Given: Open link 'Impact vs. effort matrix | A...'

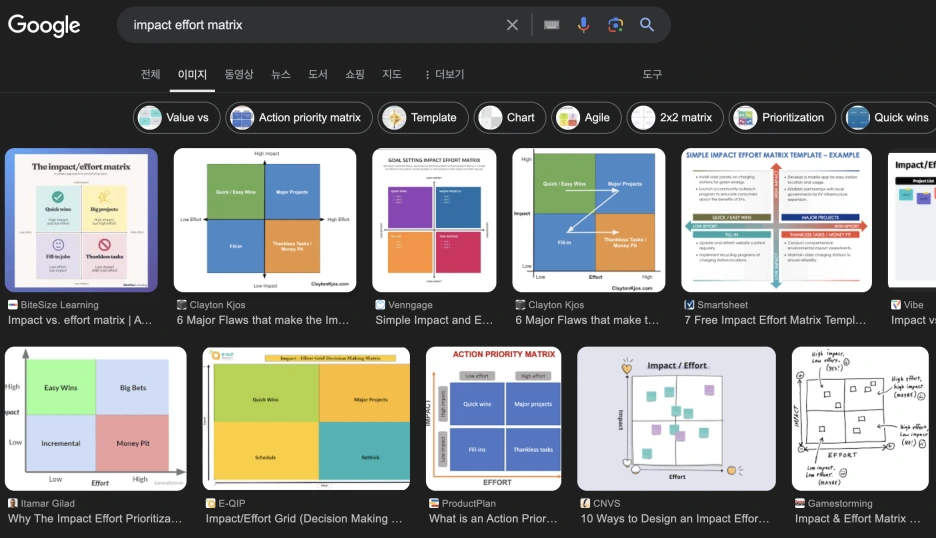Looking at the screenshot, I should (80, 320).
